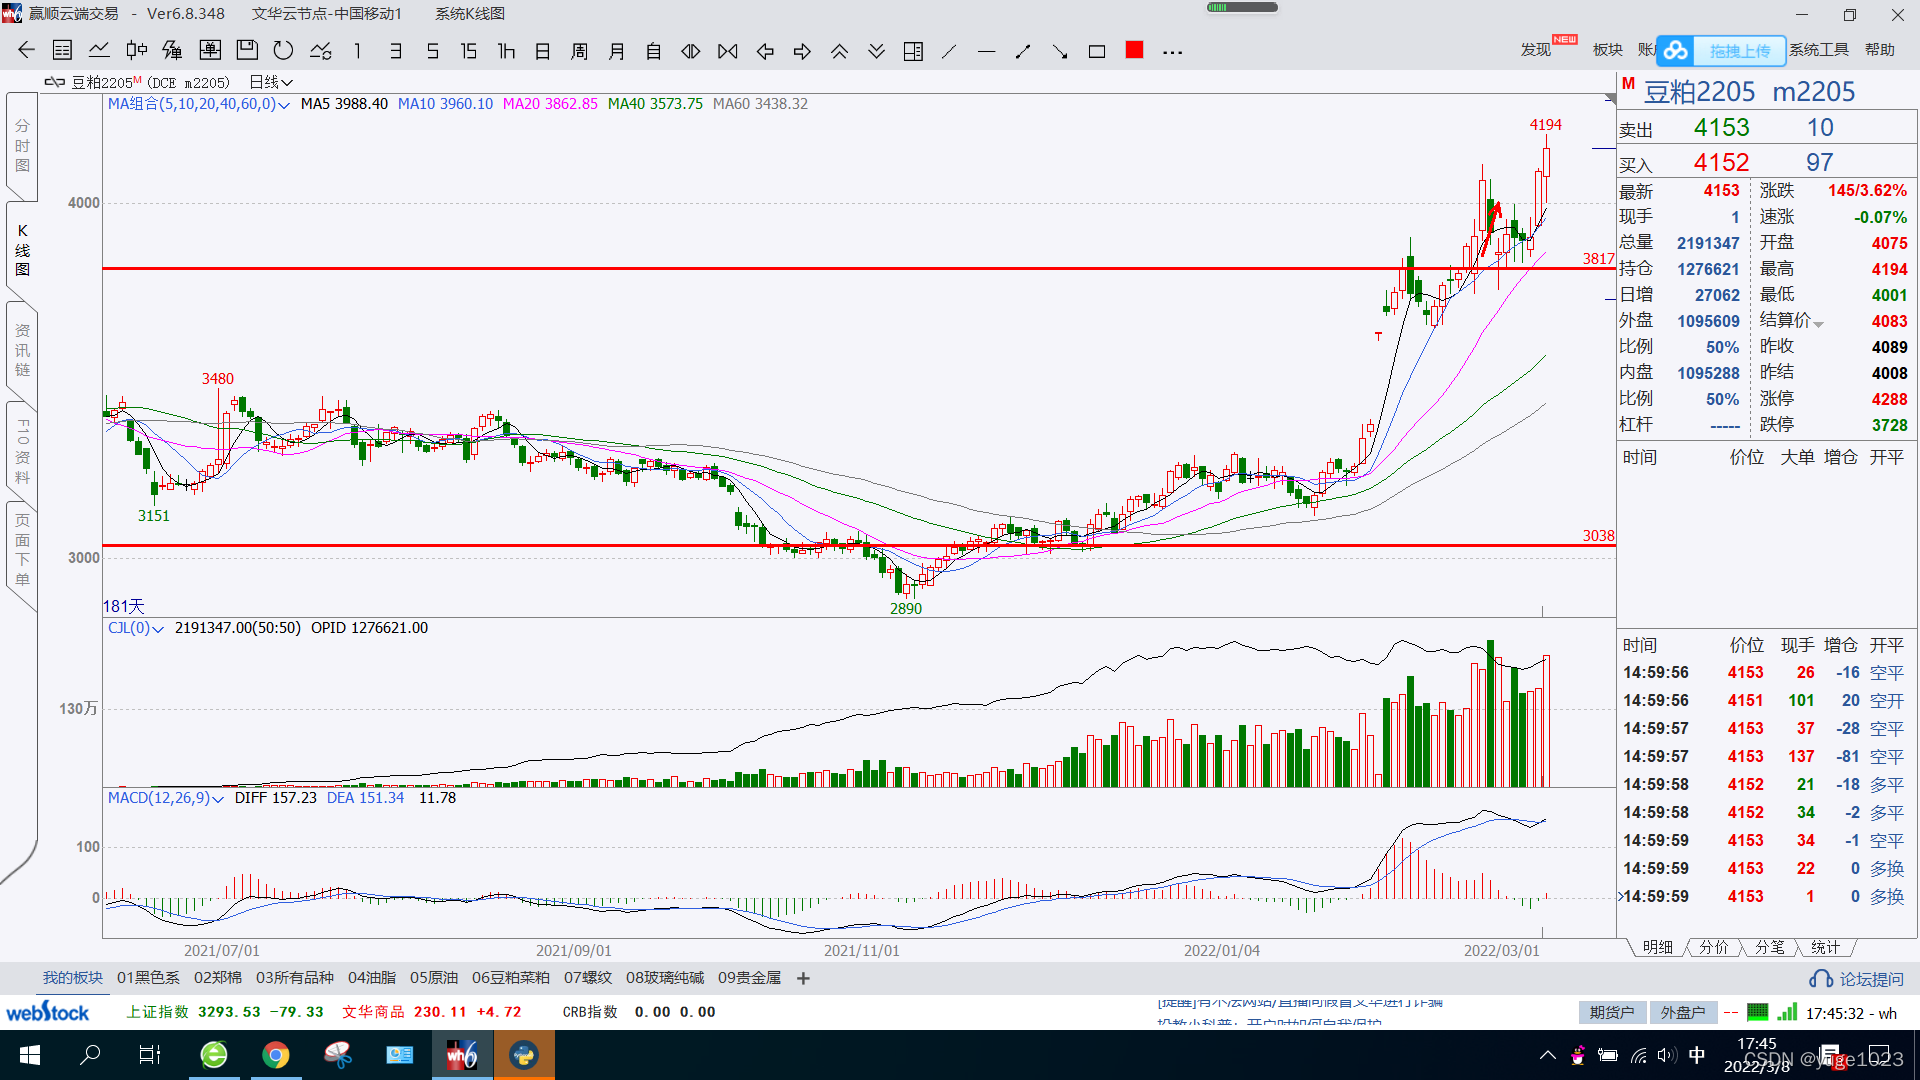
Task: Select the 1h hourly period button
Action: coord(506,51)
